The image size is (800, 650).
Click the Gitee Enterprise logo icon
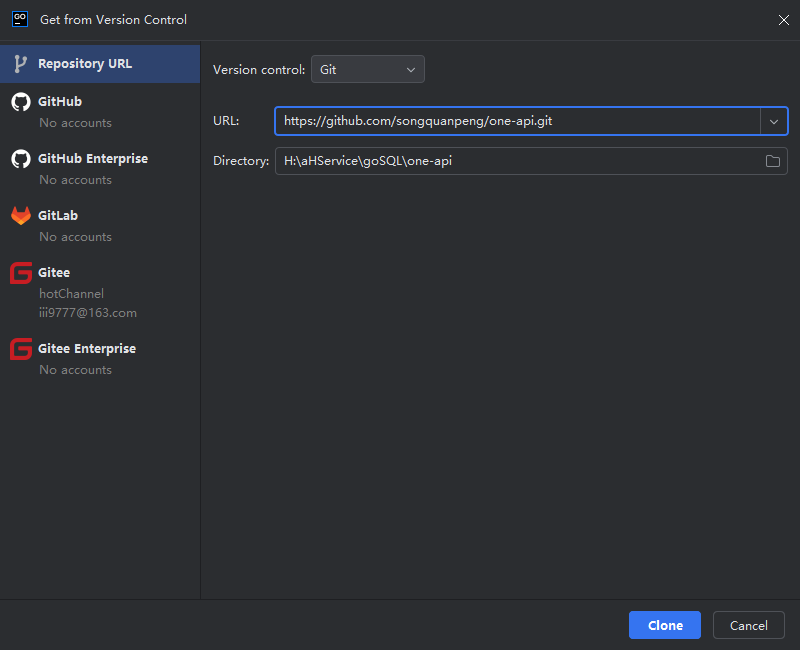click(20, 349)
